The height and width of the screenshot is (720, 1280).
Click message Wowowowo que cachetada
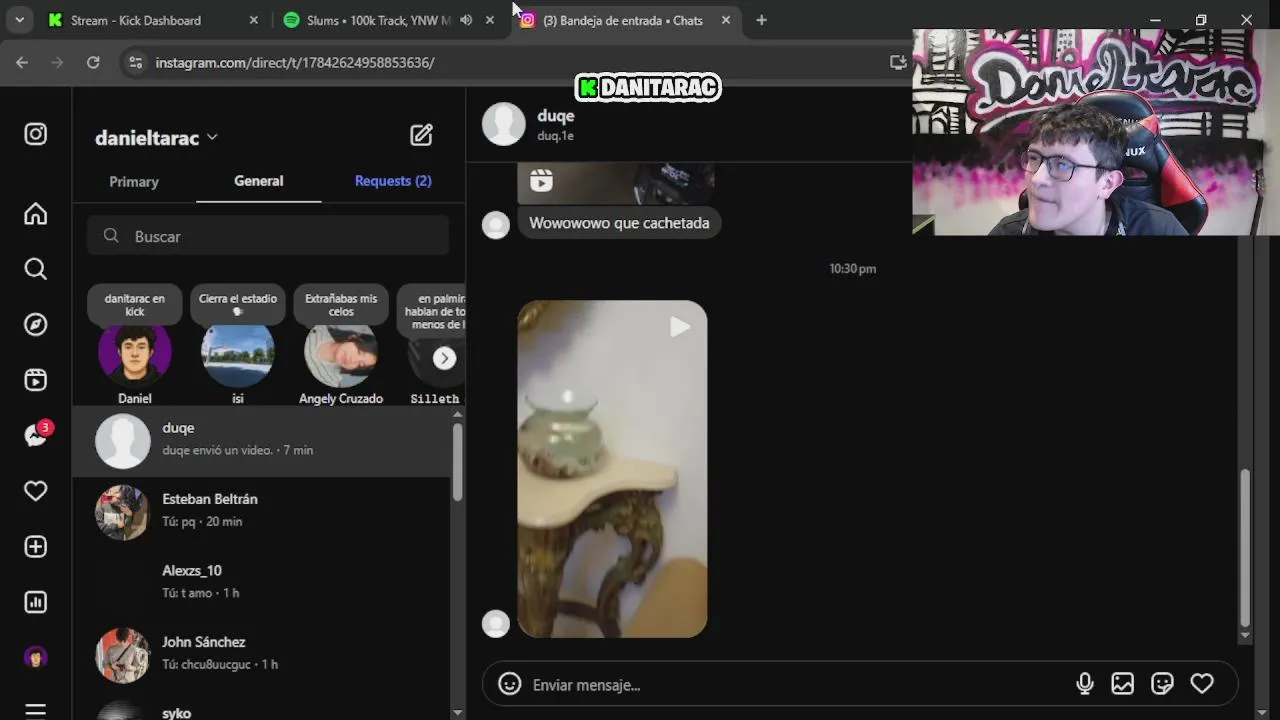coord(619,223)
